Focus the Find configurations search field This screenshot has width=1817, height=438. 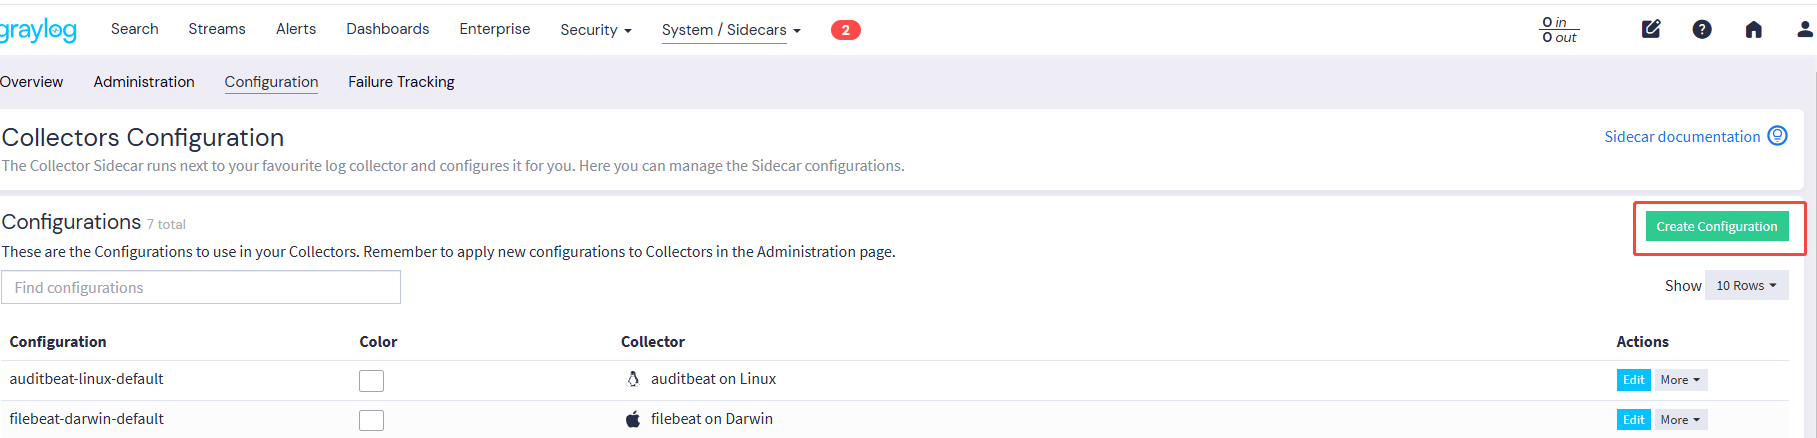(x=200, y=288)
